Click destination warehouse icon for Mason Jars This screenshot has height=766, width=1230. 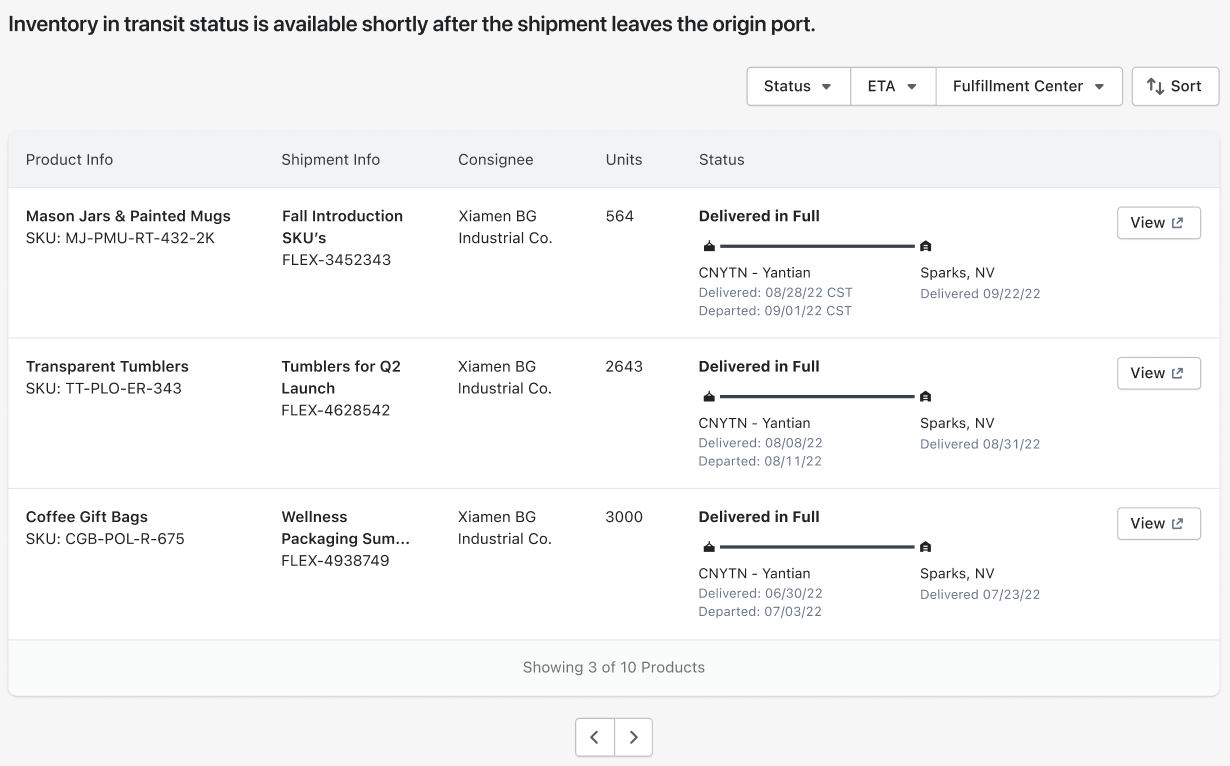(925, 246)
